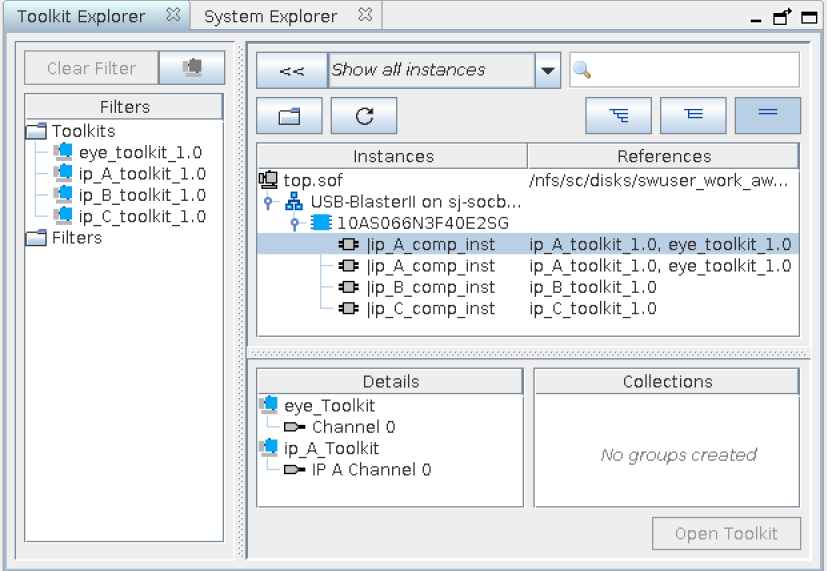The width and height of the screenshot is (827, 571).
Task: Click the USB-BlasterII network icon
Action: [x=294, y=202]
